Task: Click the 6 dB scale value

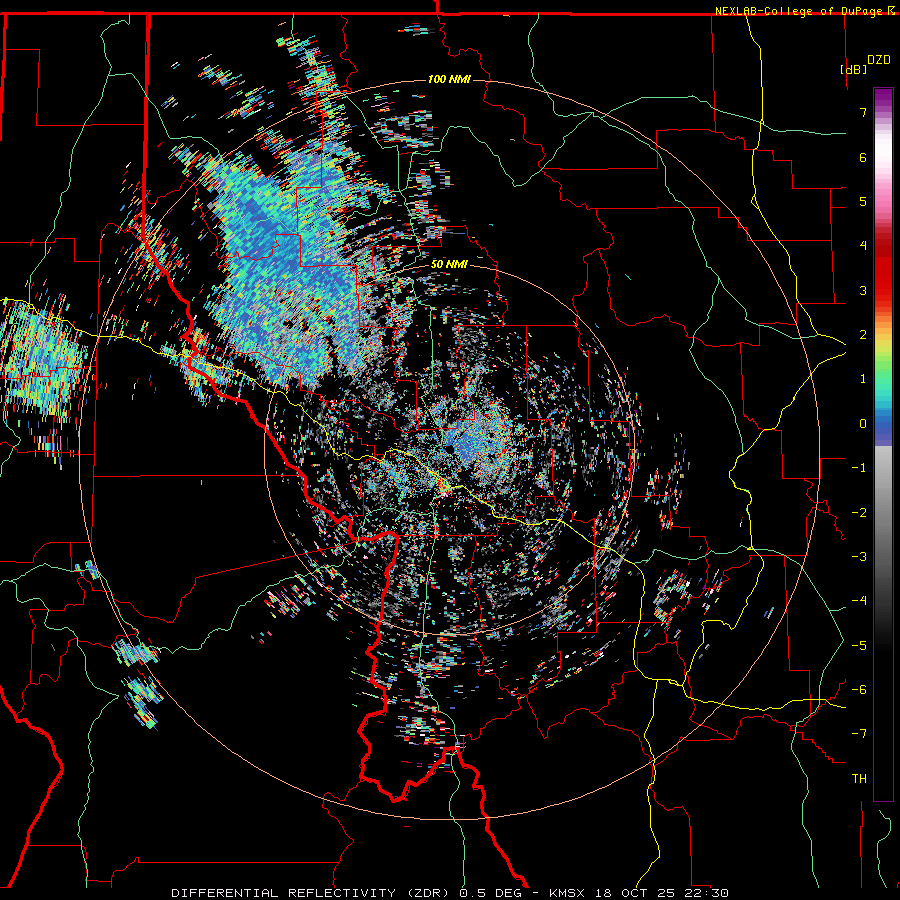Action: click(863, 157)
